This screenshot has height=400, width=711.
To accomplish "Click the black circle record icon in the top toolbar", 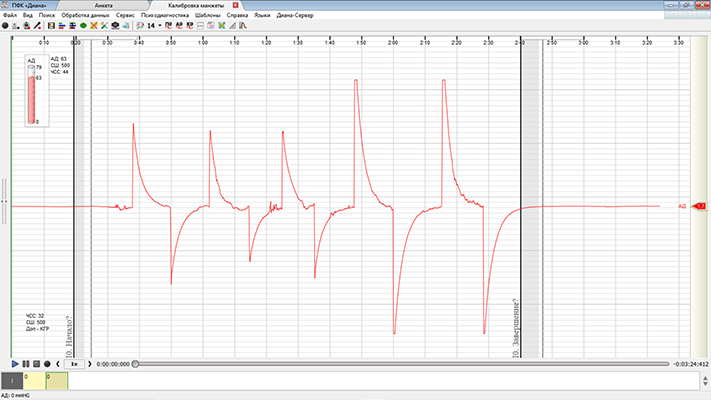I will click(5, 26).
